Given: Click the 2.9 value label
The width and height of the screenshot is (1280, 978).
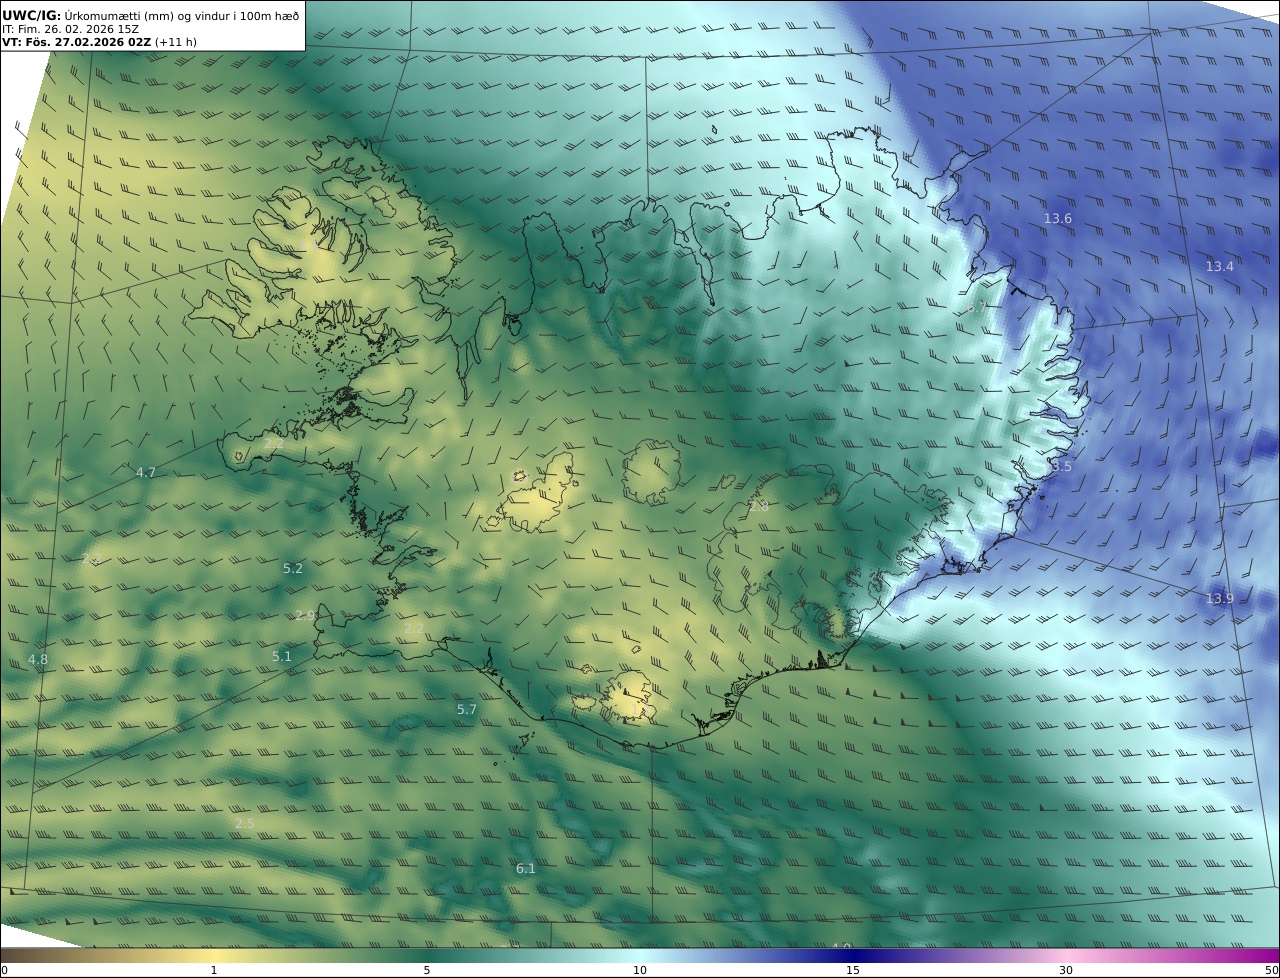Looking at the screenshot, I should click(305, 615).
